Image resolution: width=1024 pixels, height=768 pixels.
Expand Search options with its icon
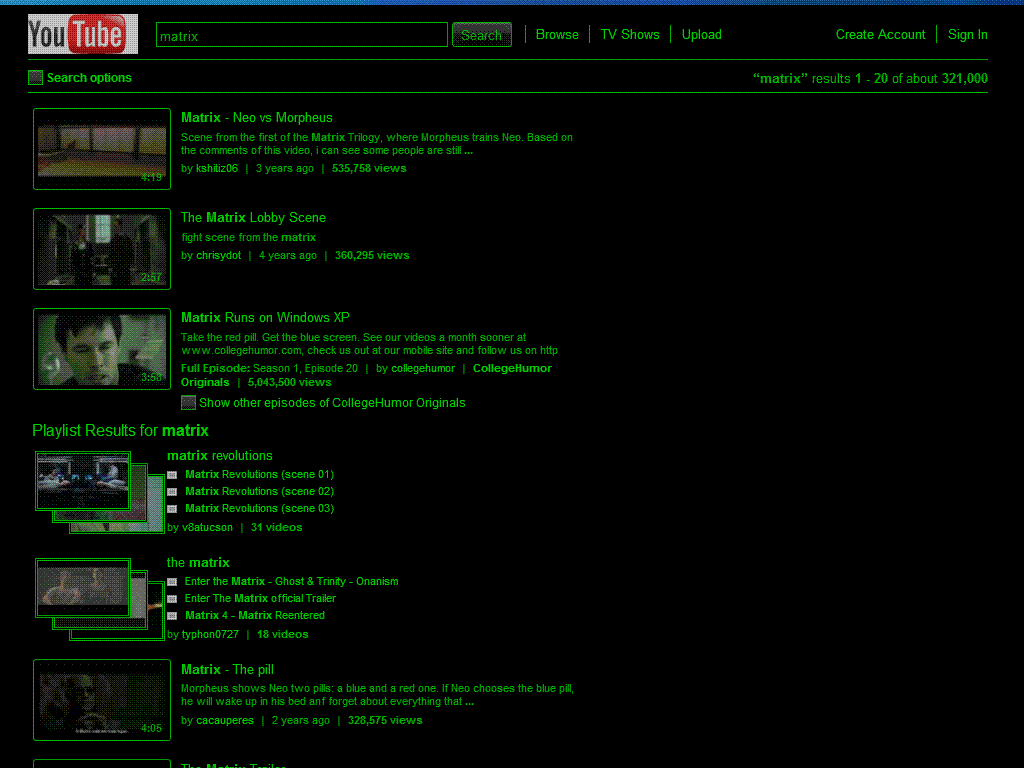[x=35, y=78]
